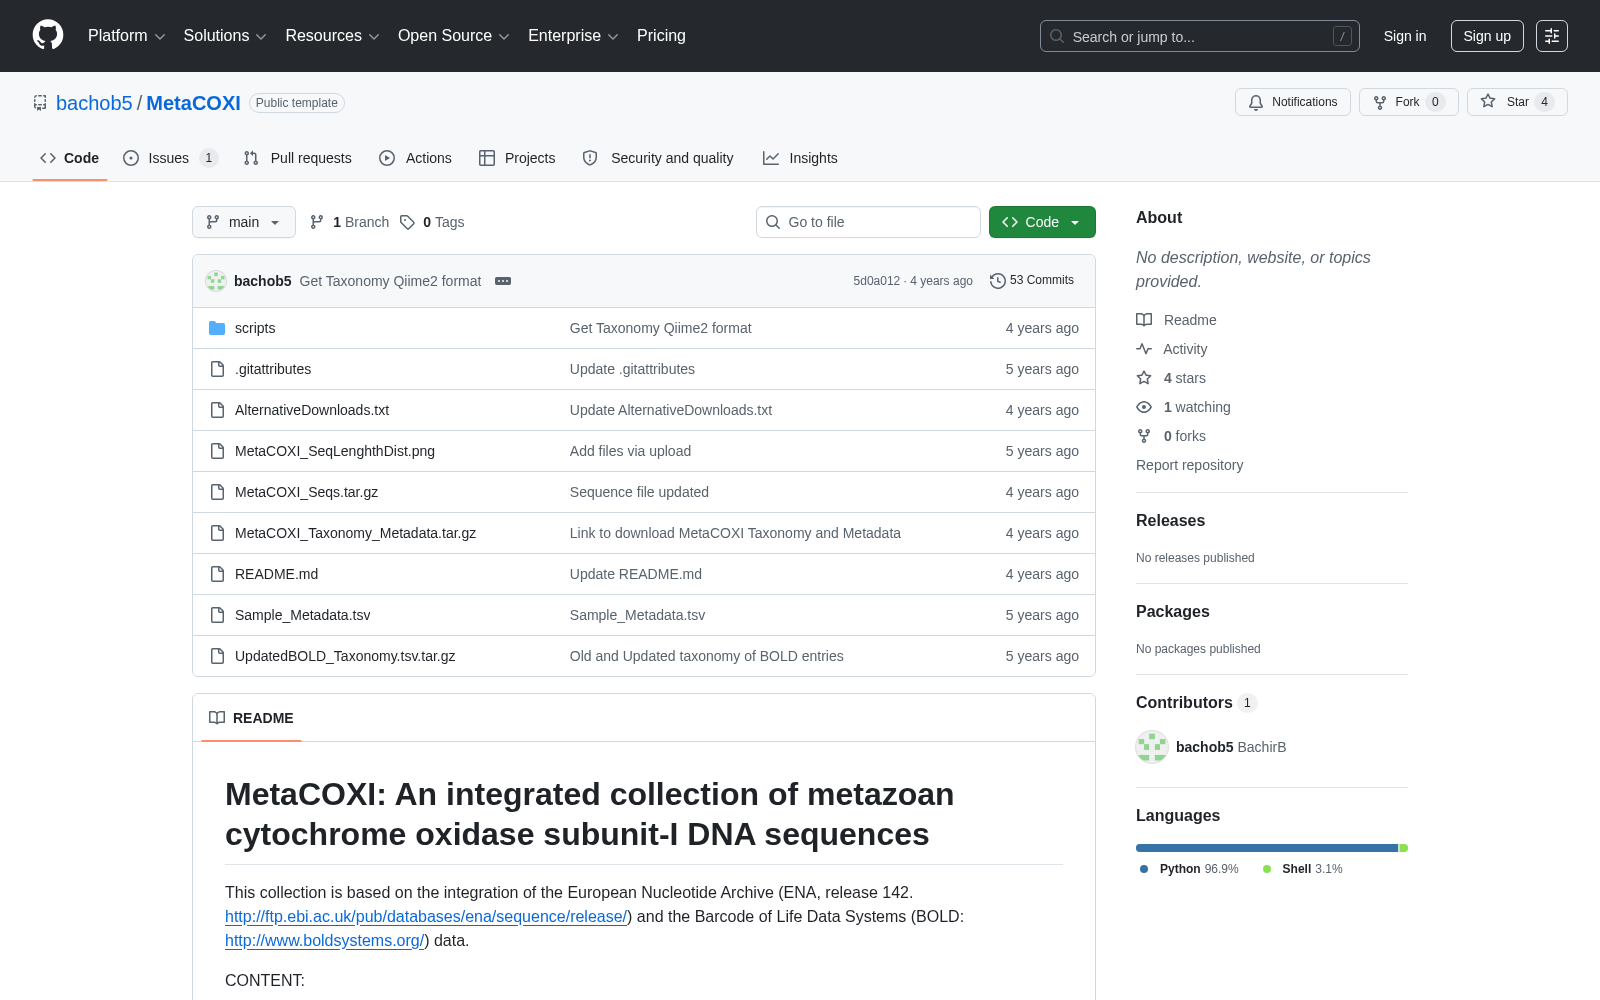This screenshot has width=1600, height=1000.
Task: Click the commit history clock icon
Action: 997,281
